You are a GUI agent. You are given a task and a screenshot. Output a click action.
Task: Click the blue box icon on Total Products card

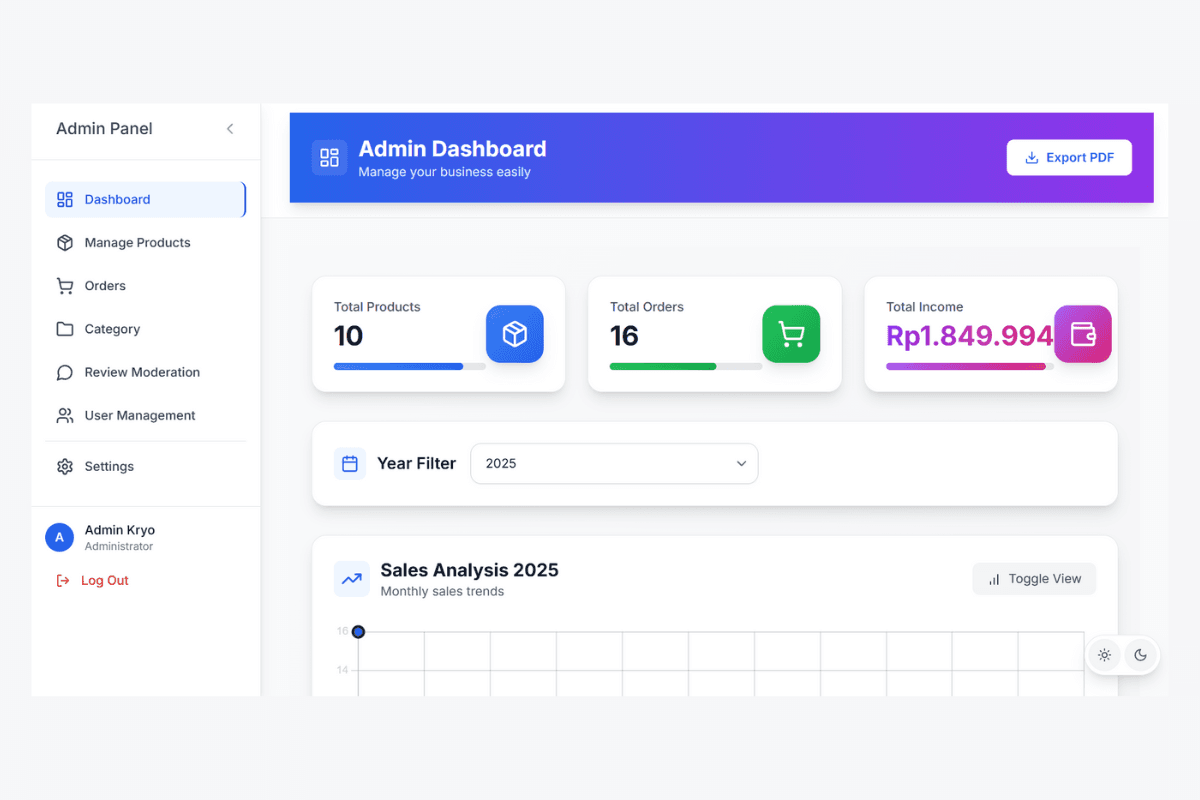coord(514,334)
